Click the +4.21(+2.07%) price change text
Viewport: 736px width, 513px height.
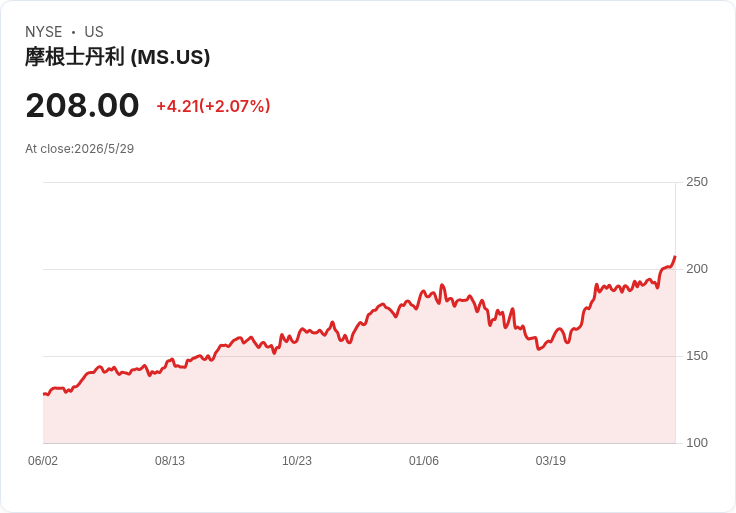[x=213, y=106]
